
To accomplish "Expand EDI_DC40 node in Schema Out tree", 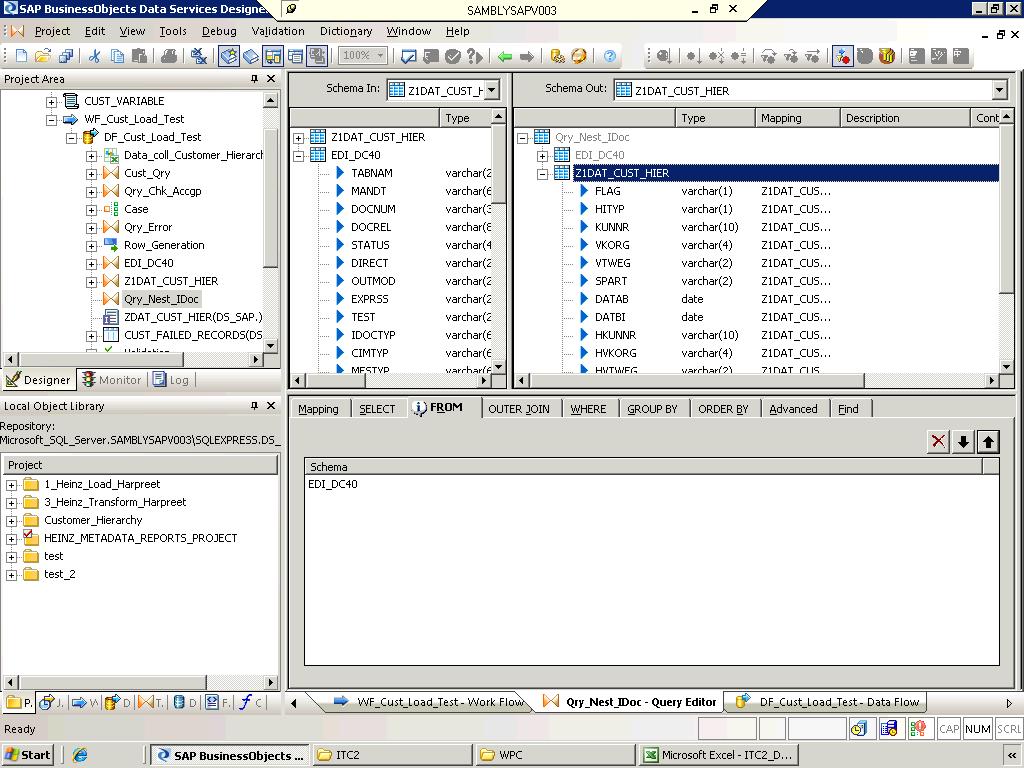I will [542, 155].
